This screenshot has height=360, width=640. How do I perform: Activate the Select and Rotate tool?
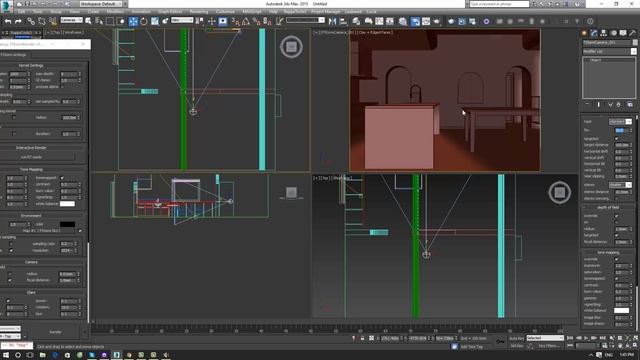pos(144,21)
